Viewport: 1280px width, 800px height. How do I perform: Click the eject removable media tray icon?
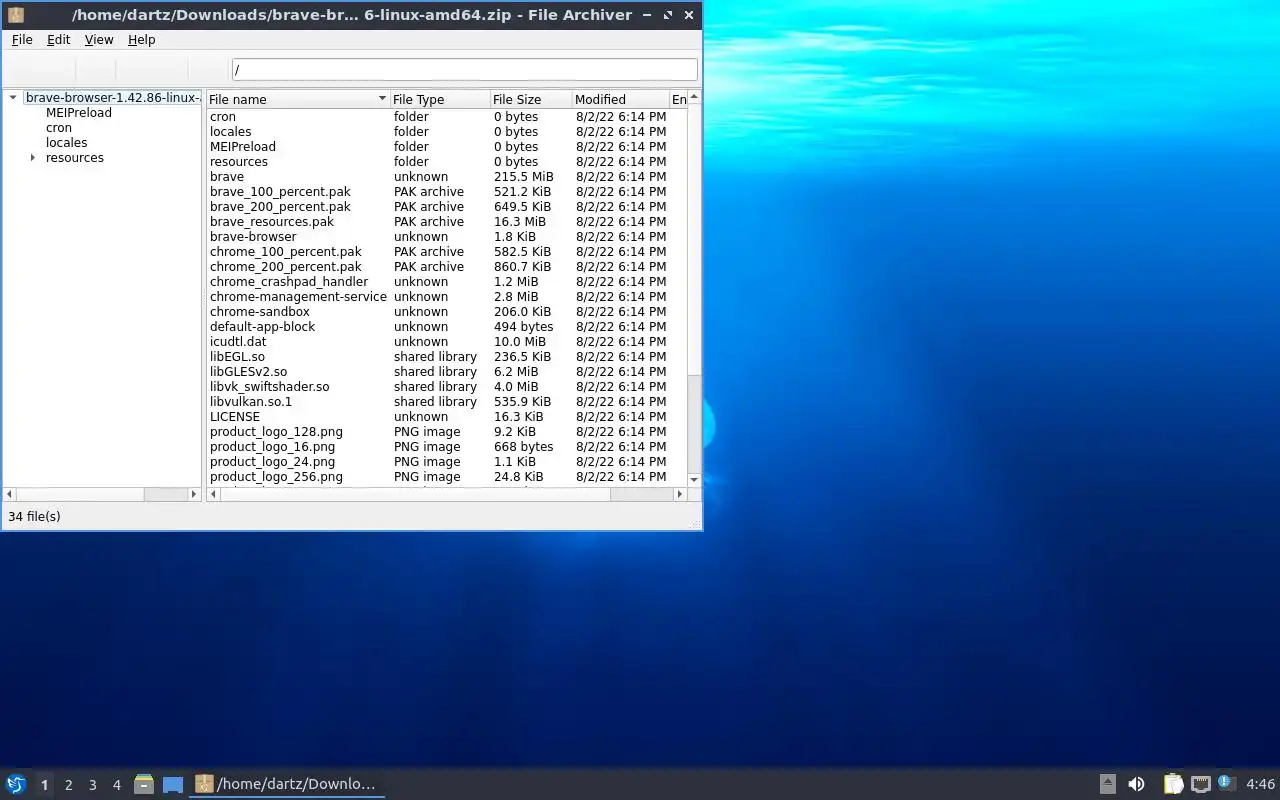click(x=1108, y=784)
